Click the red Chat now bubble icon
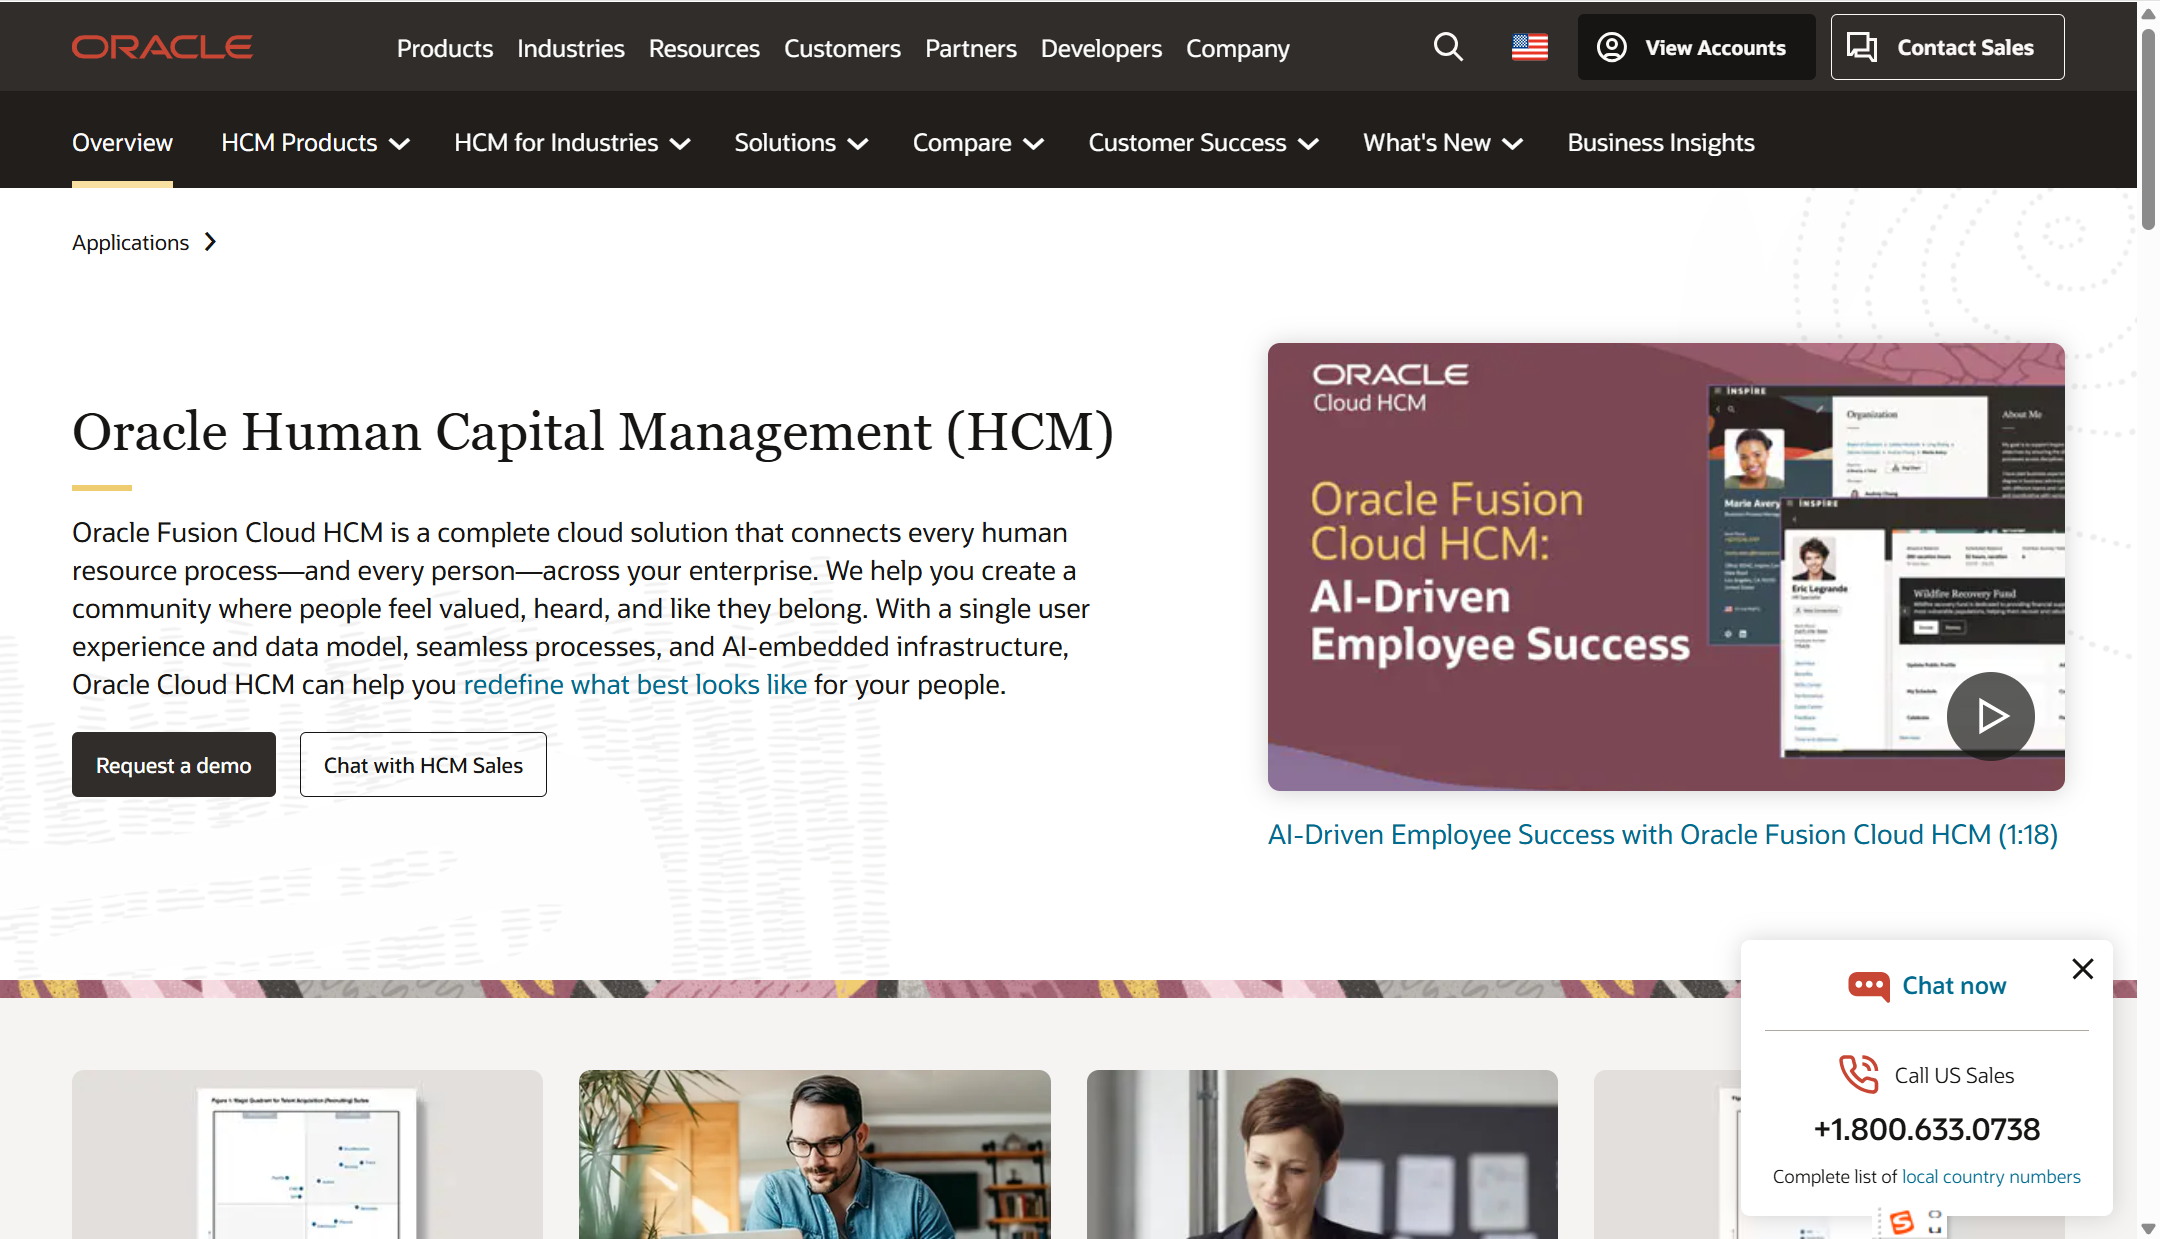Screen dimensions: 2160x1239 1868,986
